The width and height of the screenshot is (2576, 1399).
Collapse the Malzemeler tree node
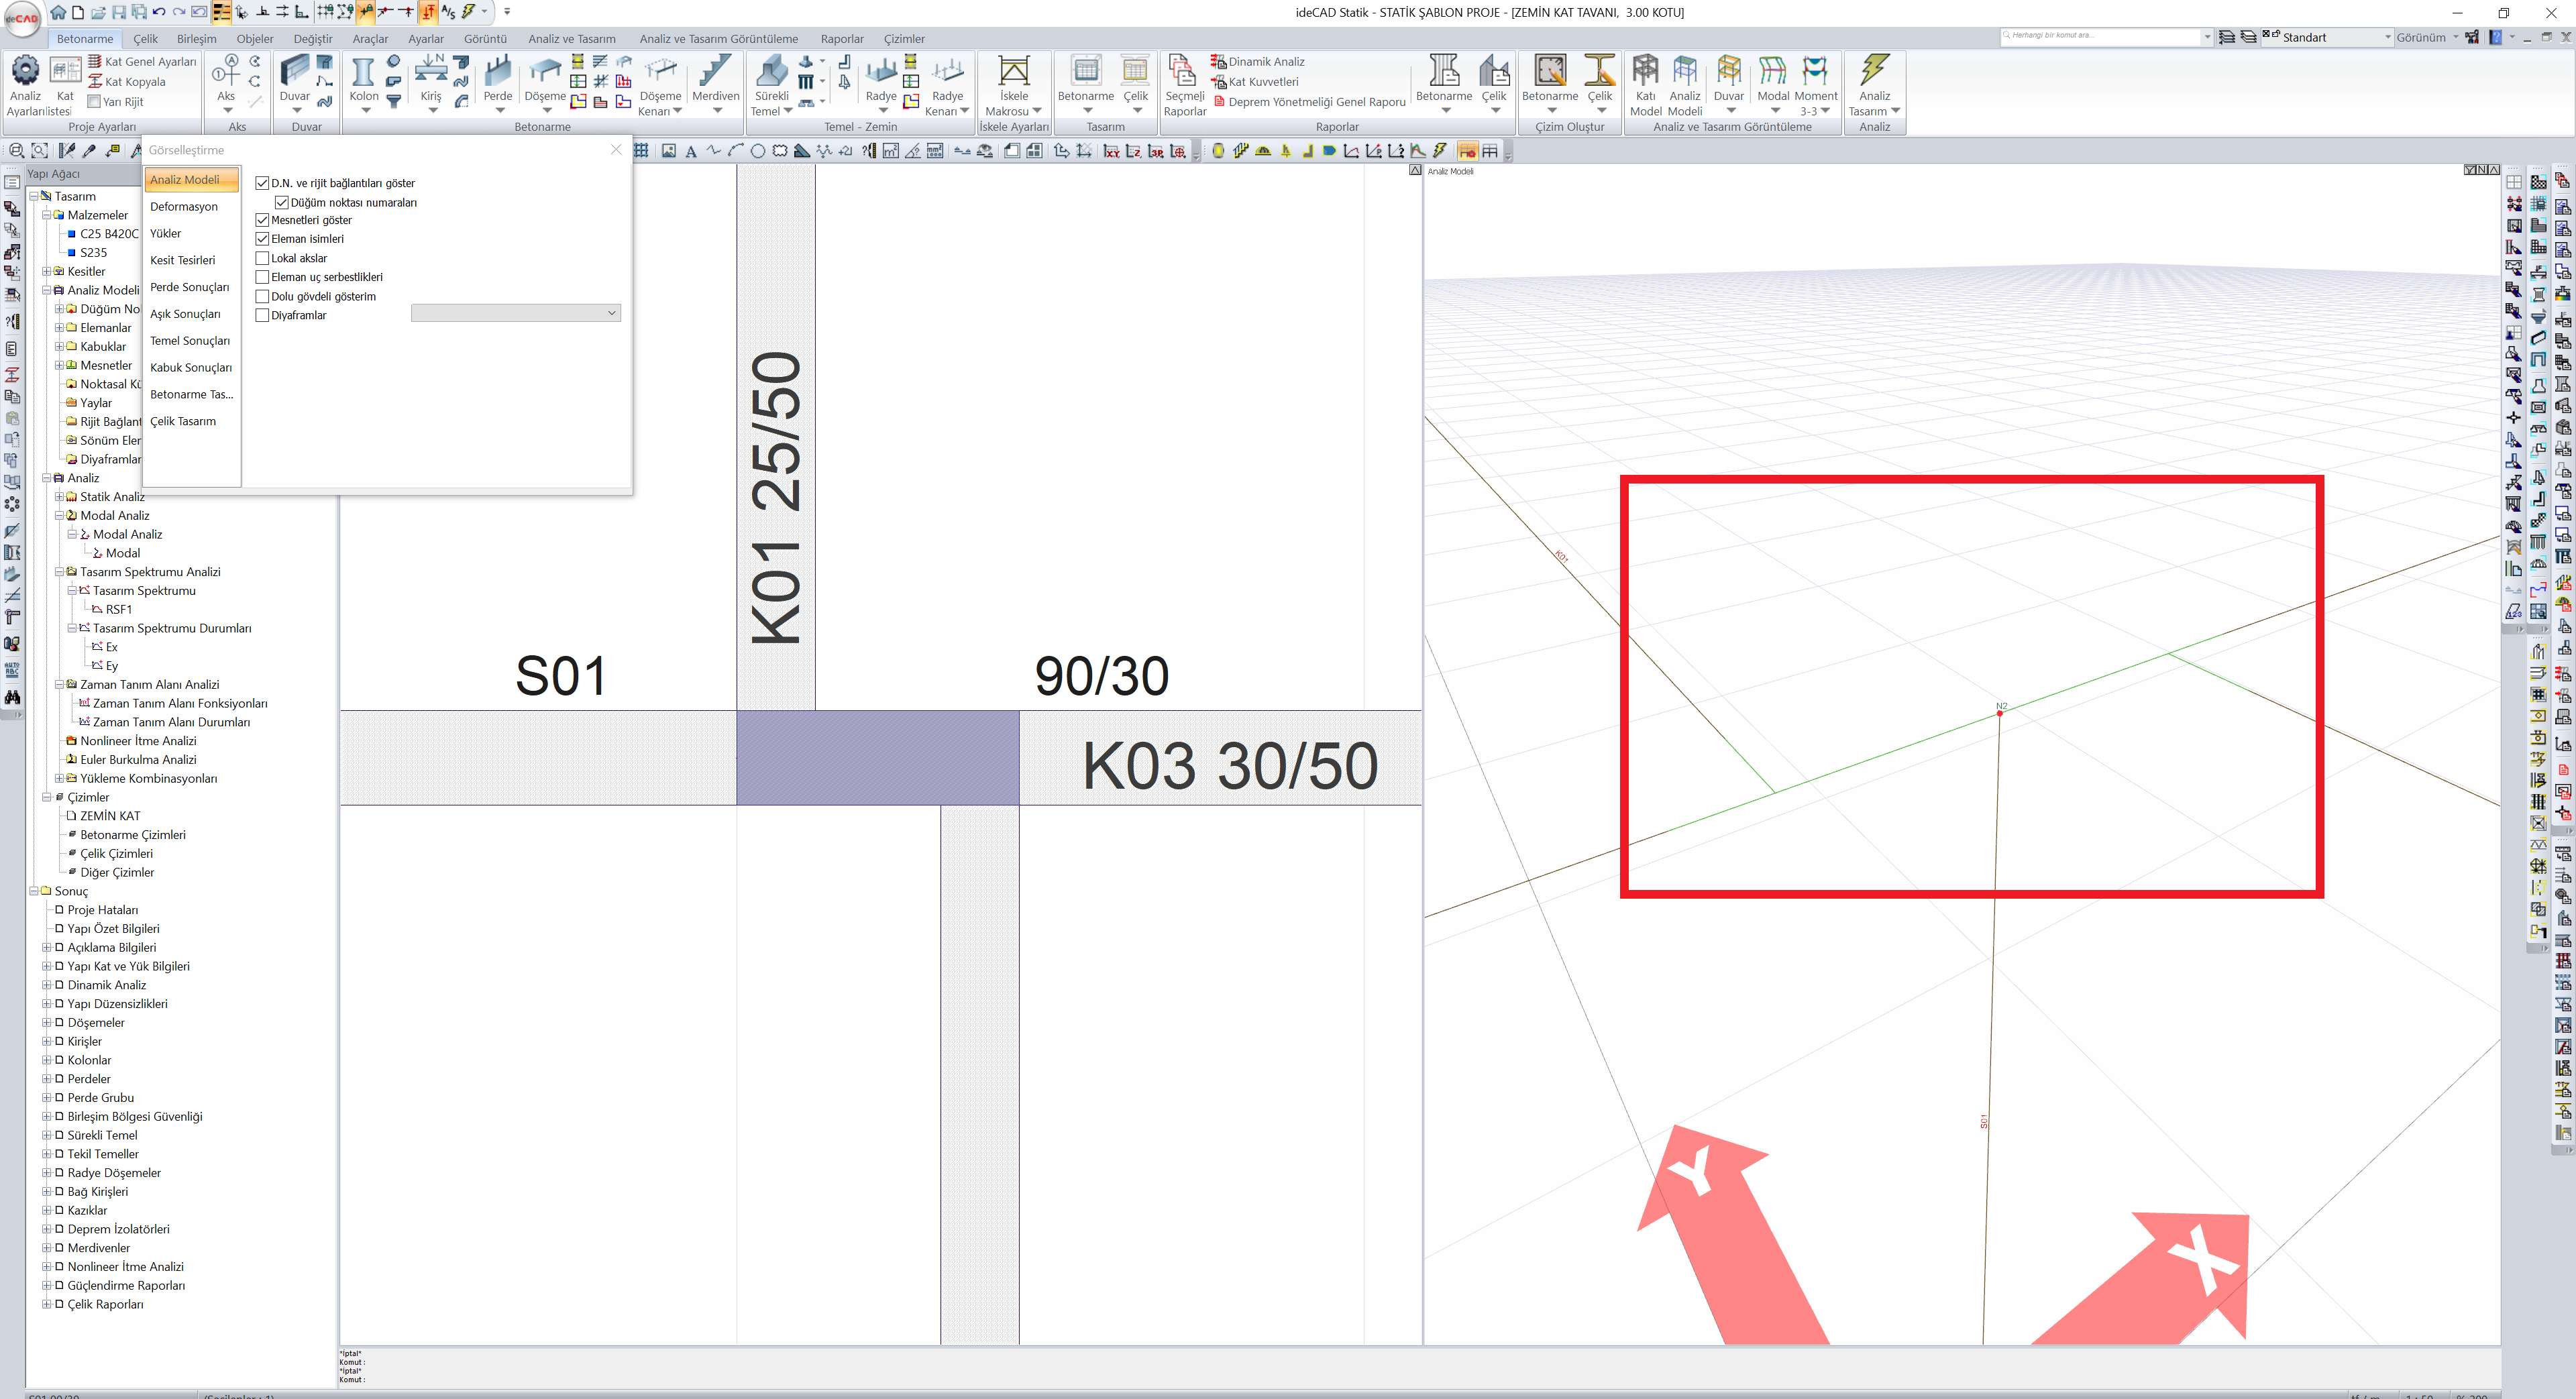(46, 215)
